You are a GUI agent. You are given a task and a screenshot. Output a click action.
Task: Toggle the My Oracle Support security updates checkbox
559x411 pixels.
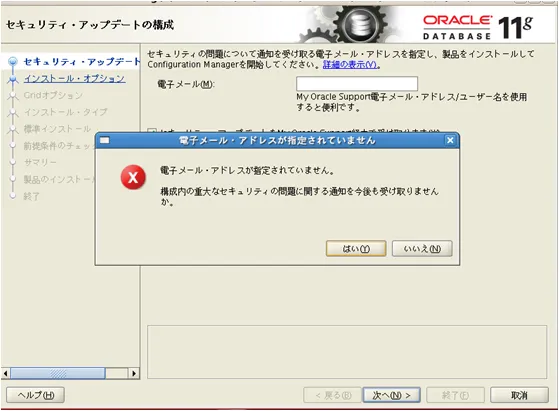pyautogui.click(x=152, y=130)
